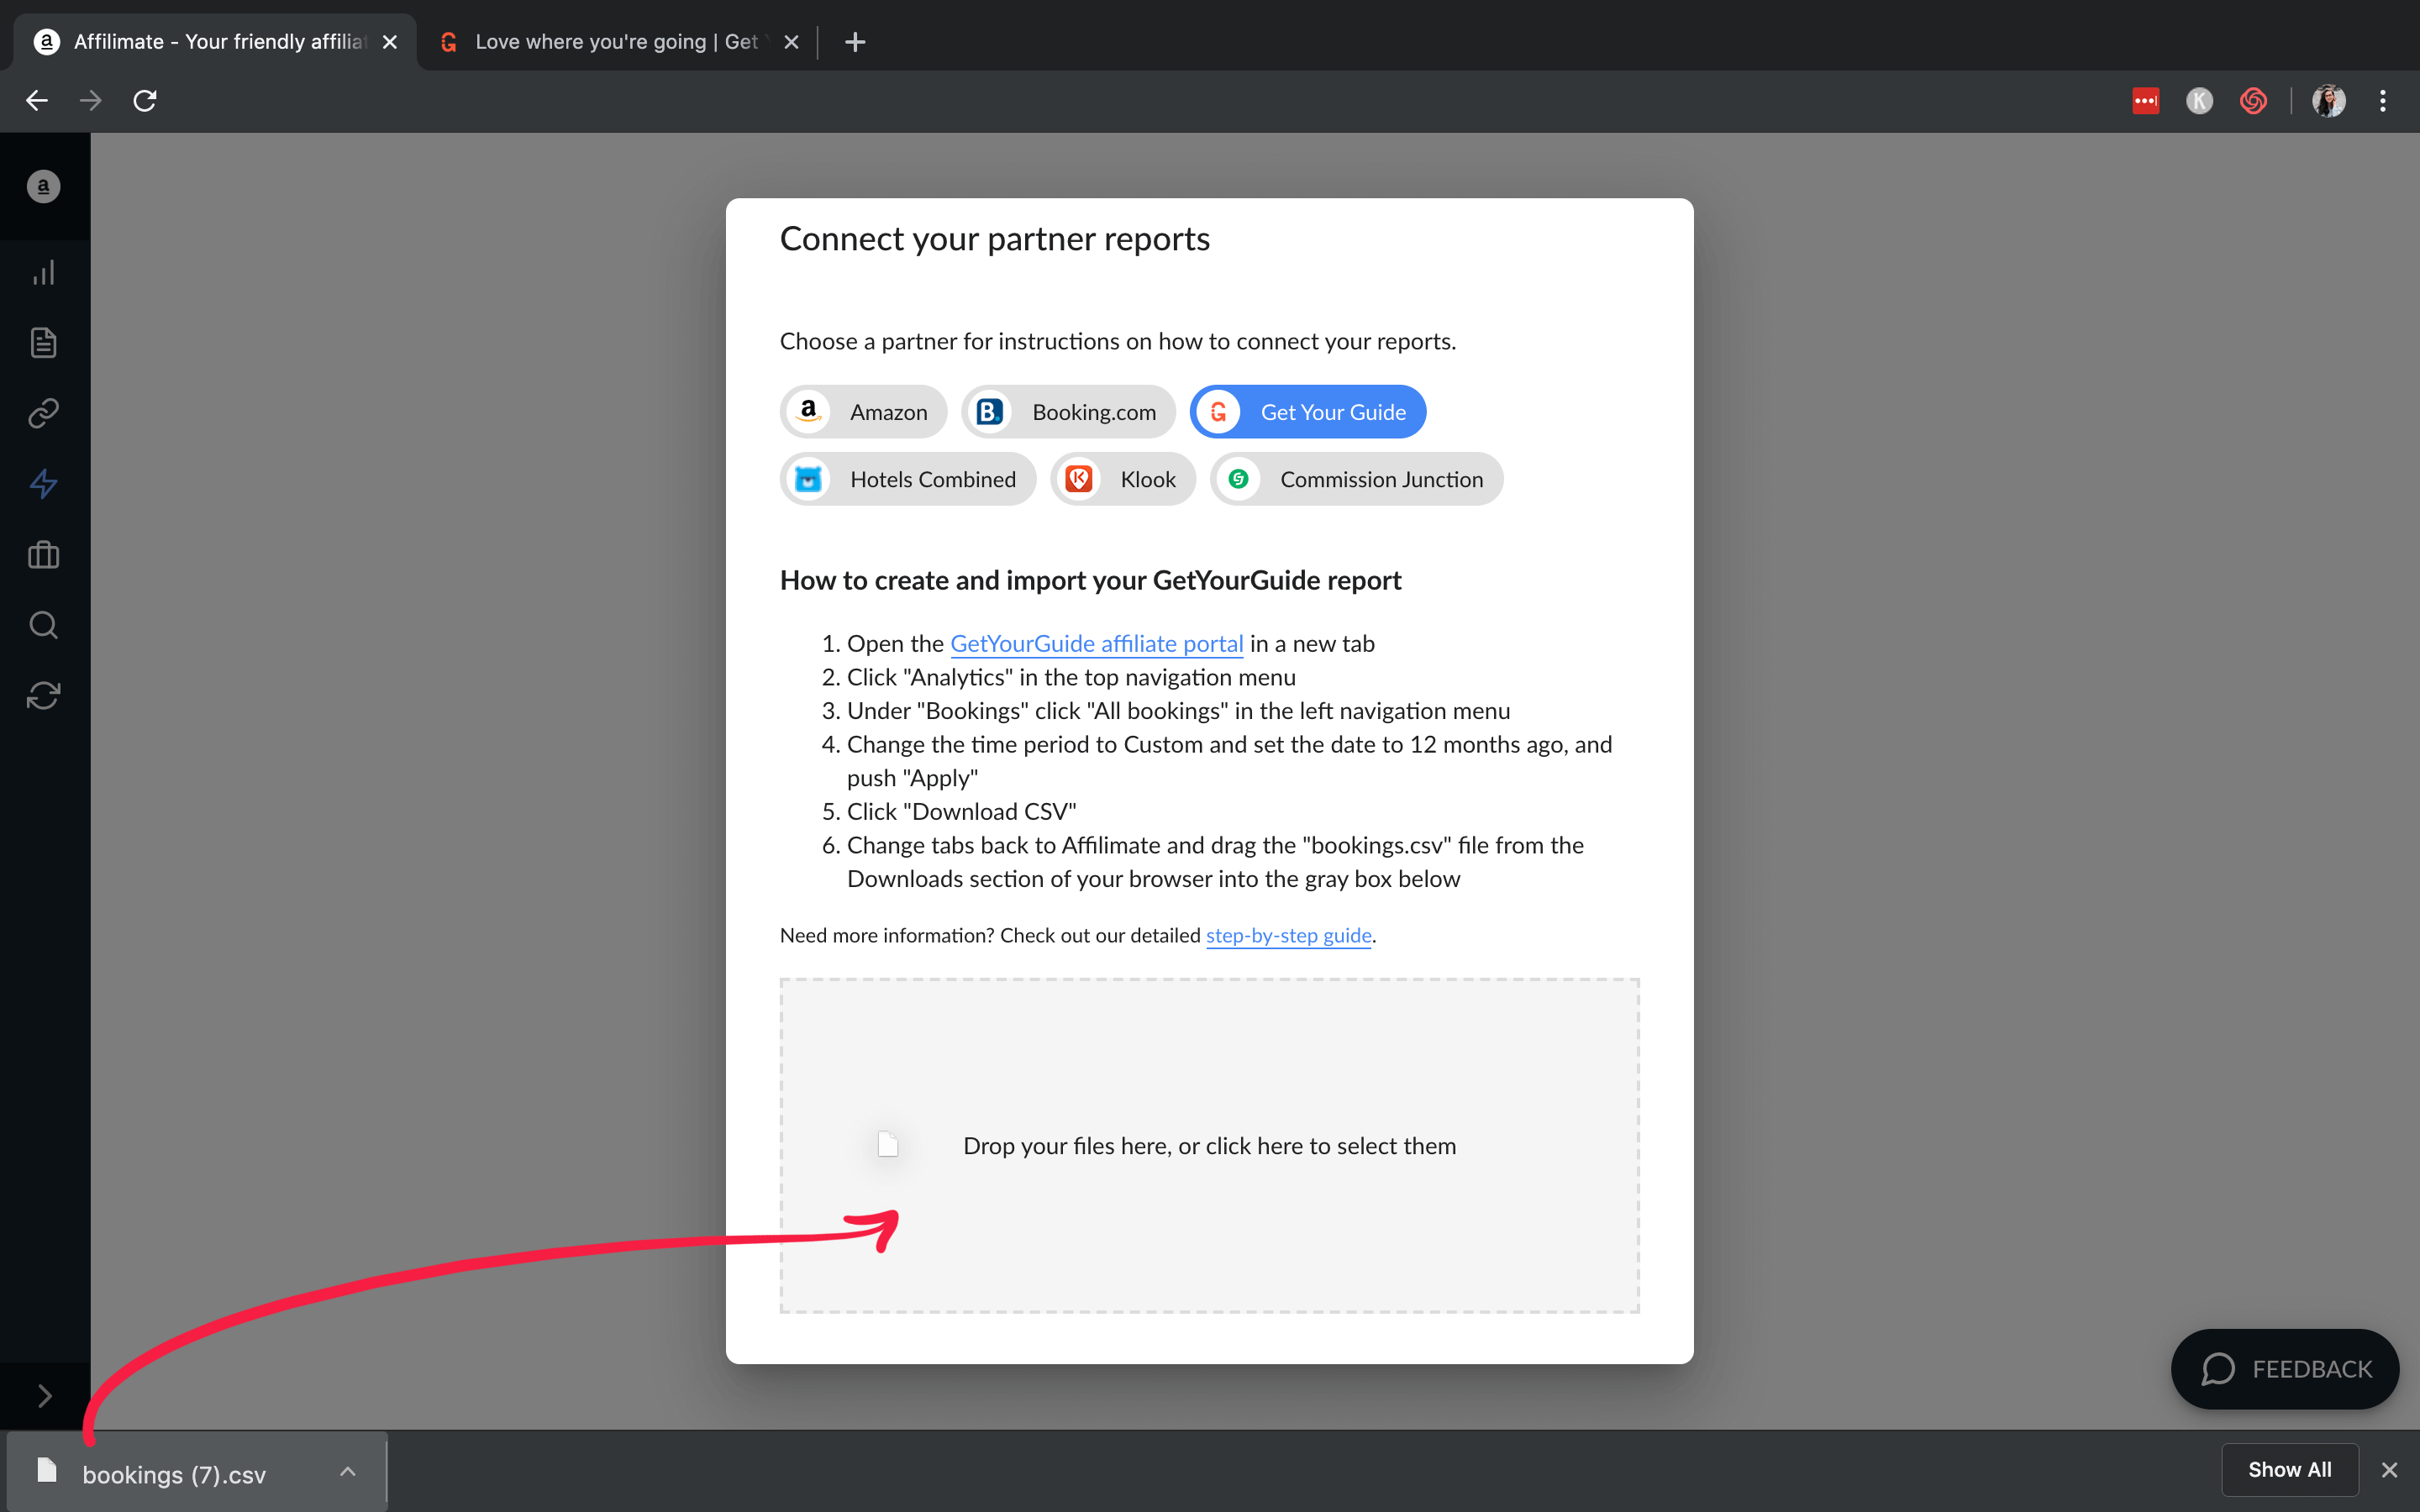Expand the sidebar with the chevron arrow
Screen dimensions: 2420x1512
pyautogui.click(x=44, y=1396)
